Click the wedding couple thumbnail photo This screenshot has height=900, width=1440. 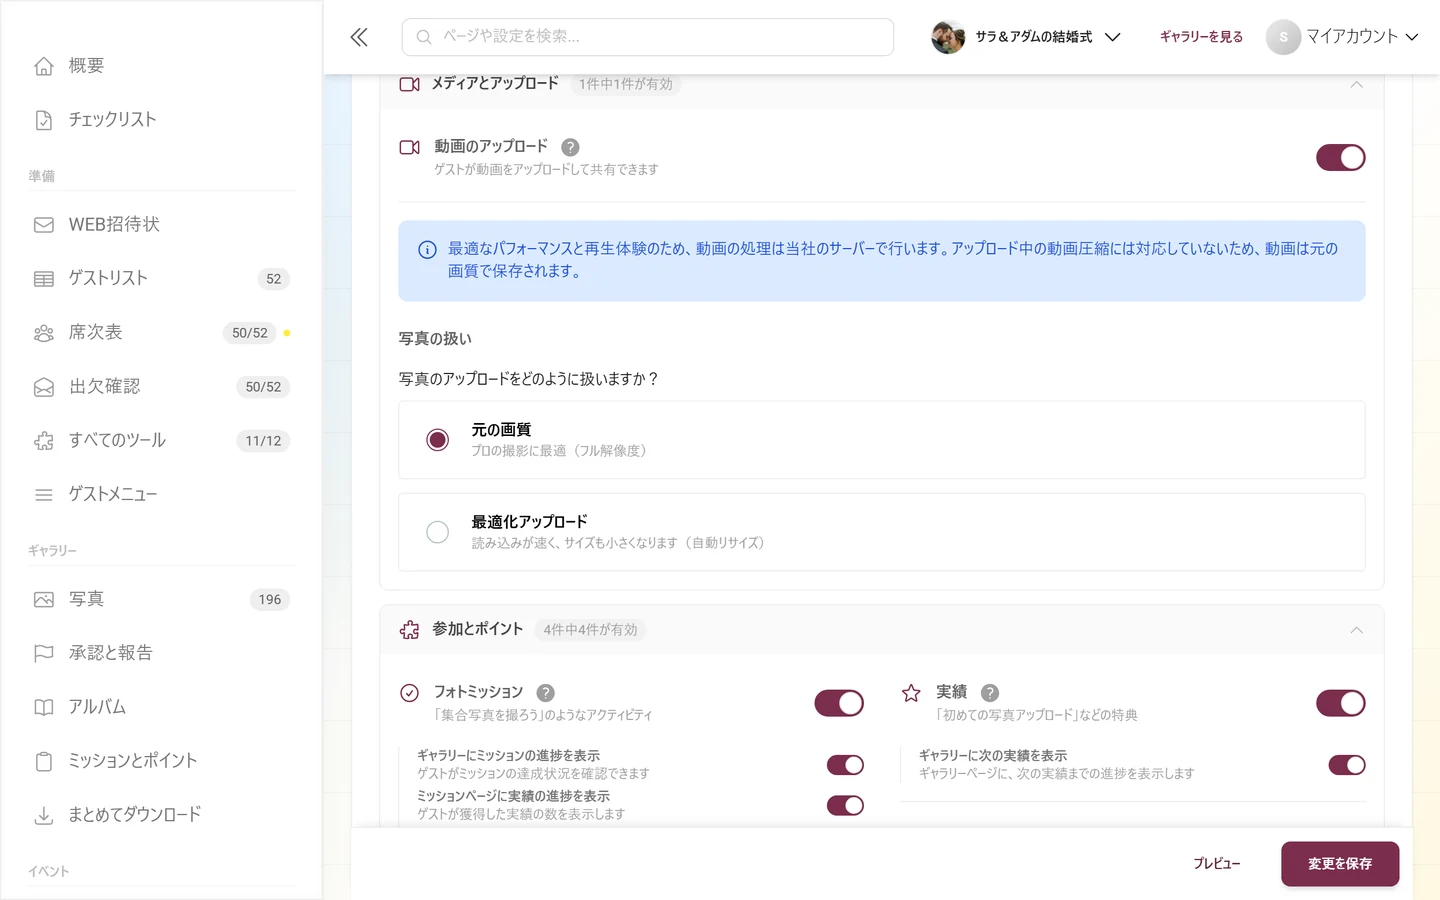click(x=948, y=37)
